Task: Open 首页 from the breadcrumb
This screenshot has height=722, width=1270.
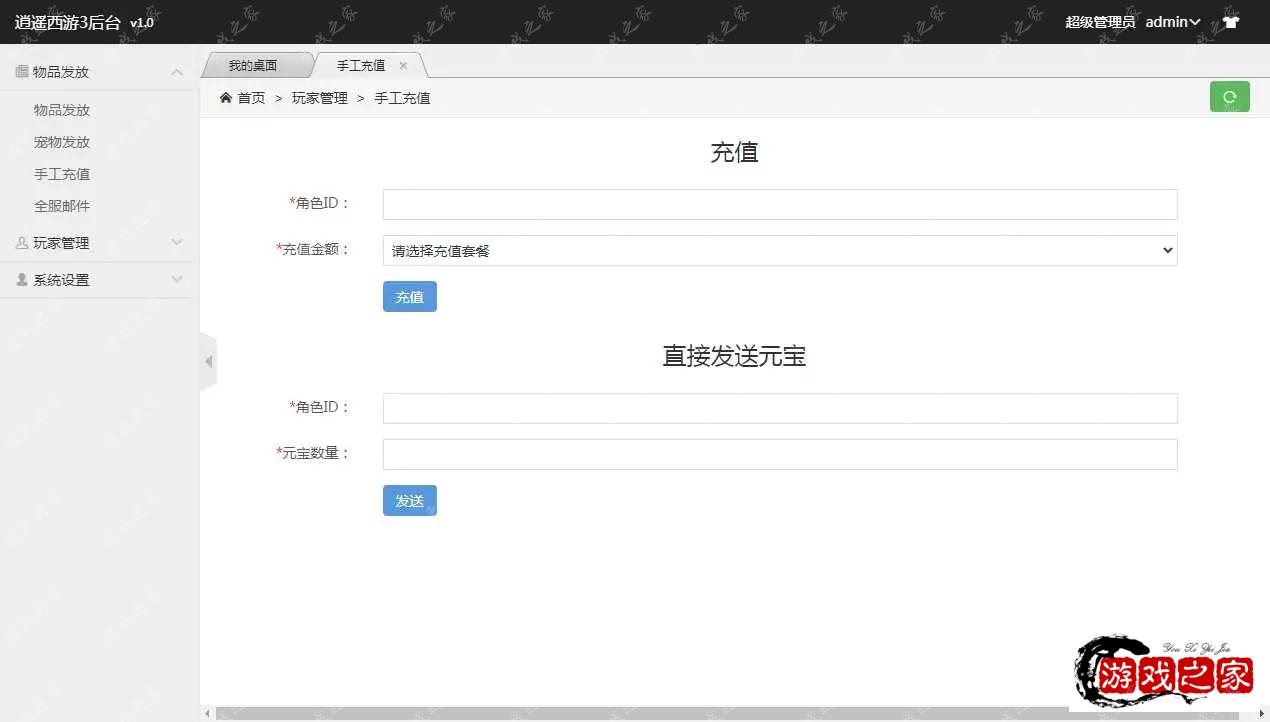Action: [251, 97]
